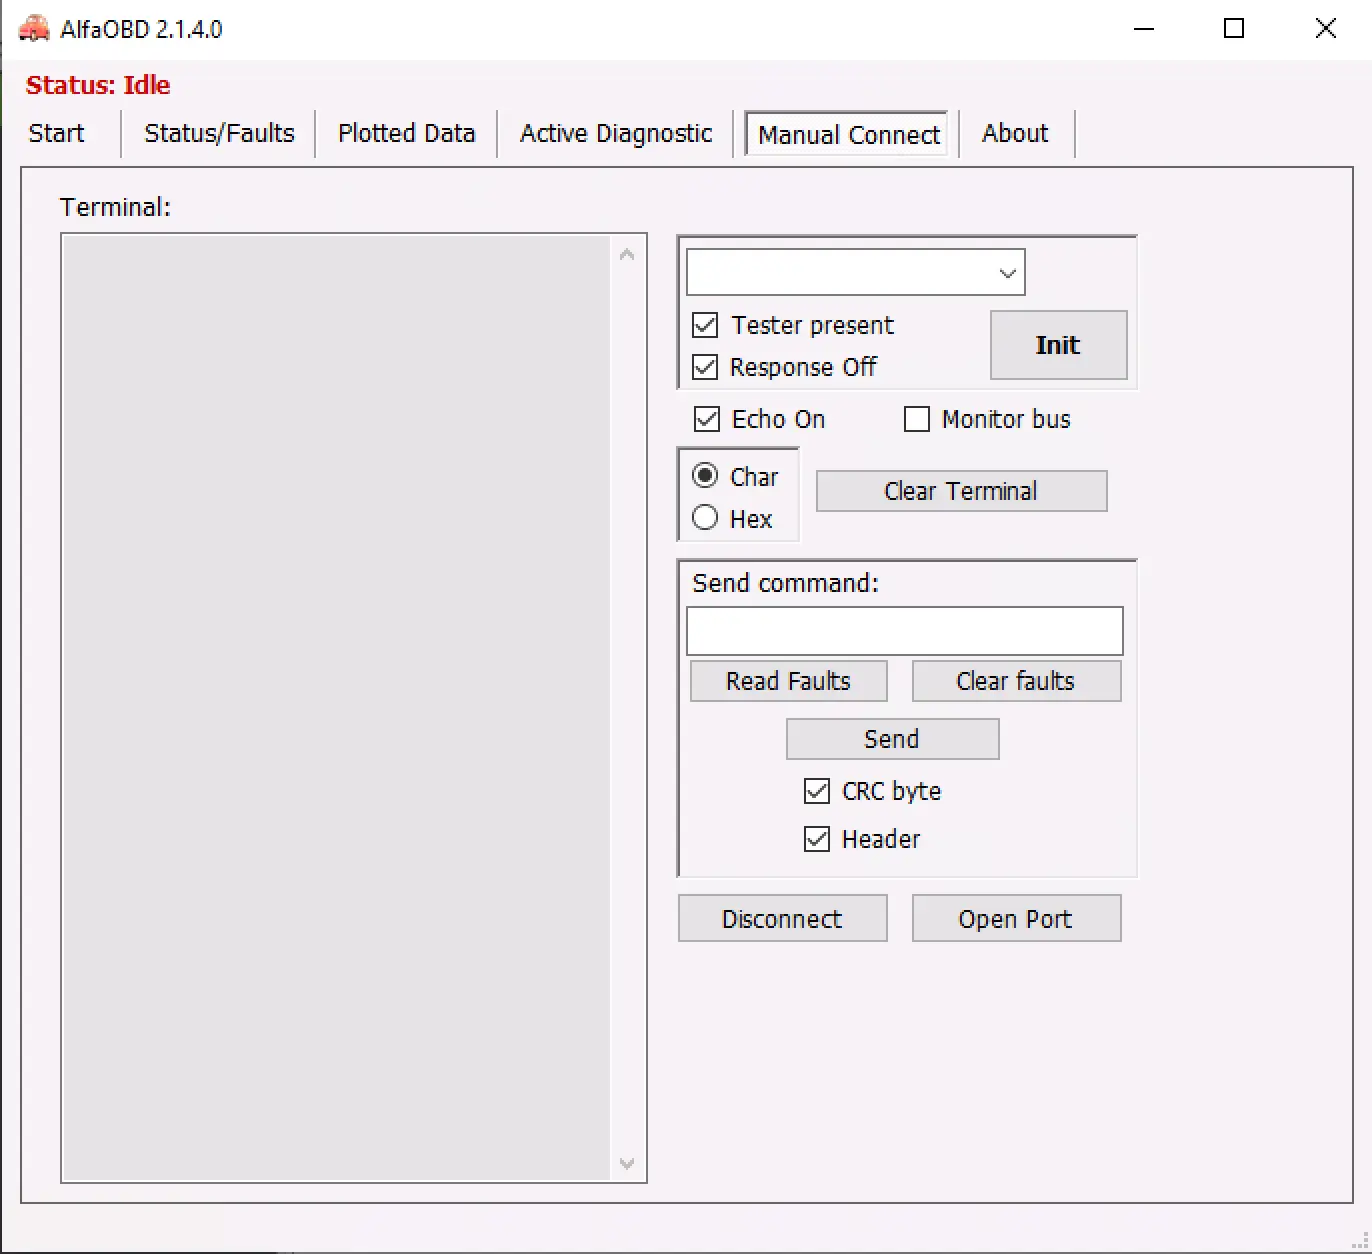Uncheck the CRC byte checkbox
This screenshot has height=1254, width=1372.
pyautogui.click(x=817, y=791)
